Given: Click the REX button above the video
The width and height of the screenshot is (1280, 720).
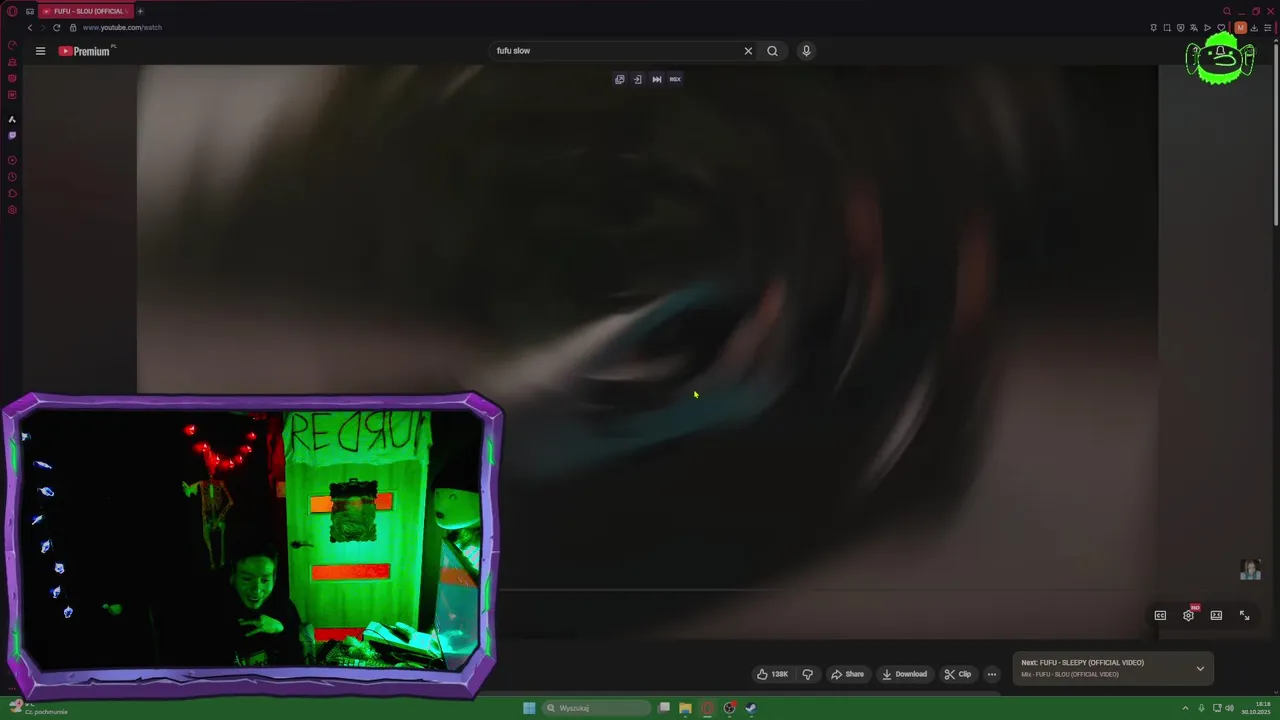Looking at the screenshot, I should [675, 79].
